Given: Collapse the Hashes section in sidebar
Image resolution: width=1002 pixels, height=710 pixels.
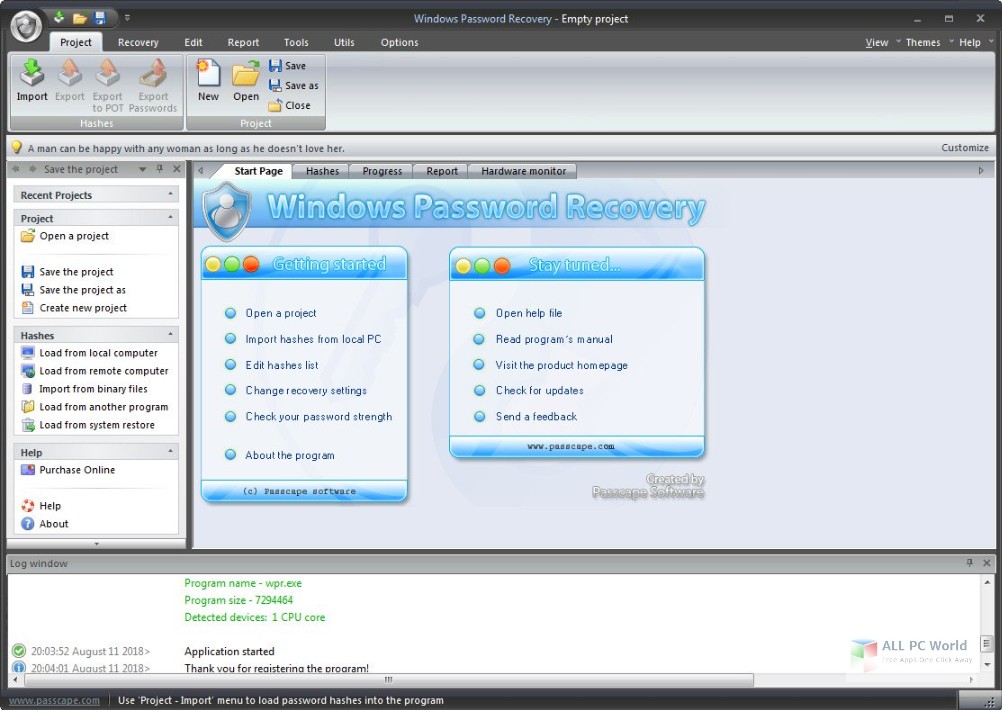Looking at the screenshot, I should click(170, 335).
